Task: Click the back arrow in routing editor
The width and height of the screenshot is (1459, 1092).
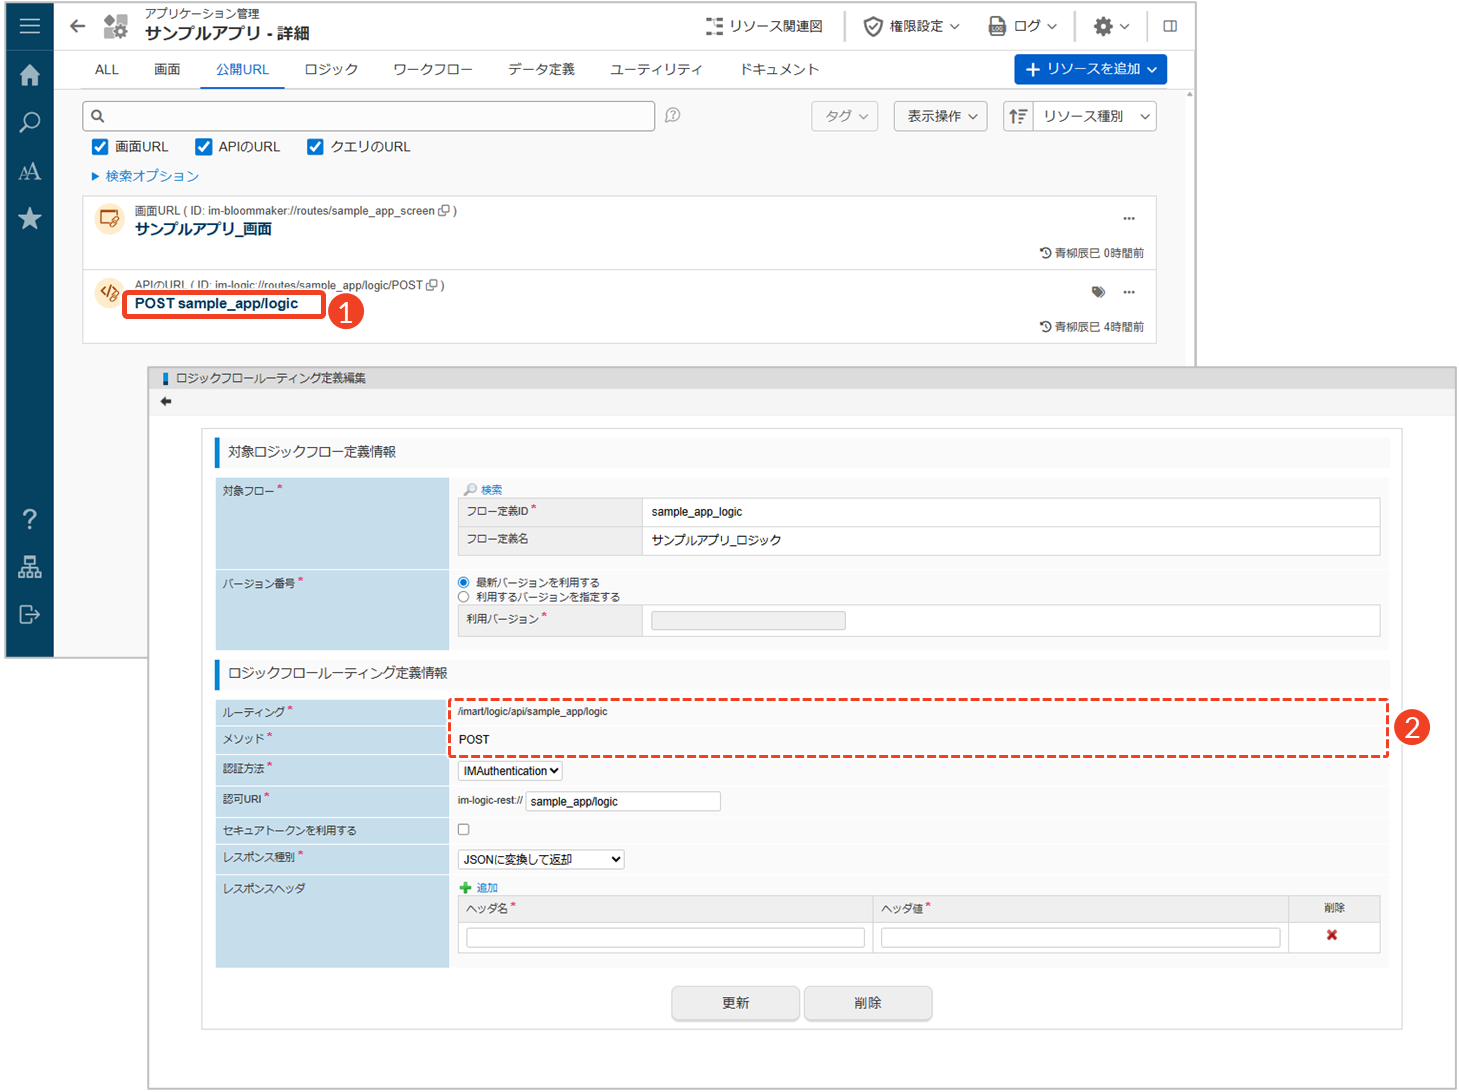Action: (x=166, y=401)
